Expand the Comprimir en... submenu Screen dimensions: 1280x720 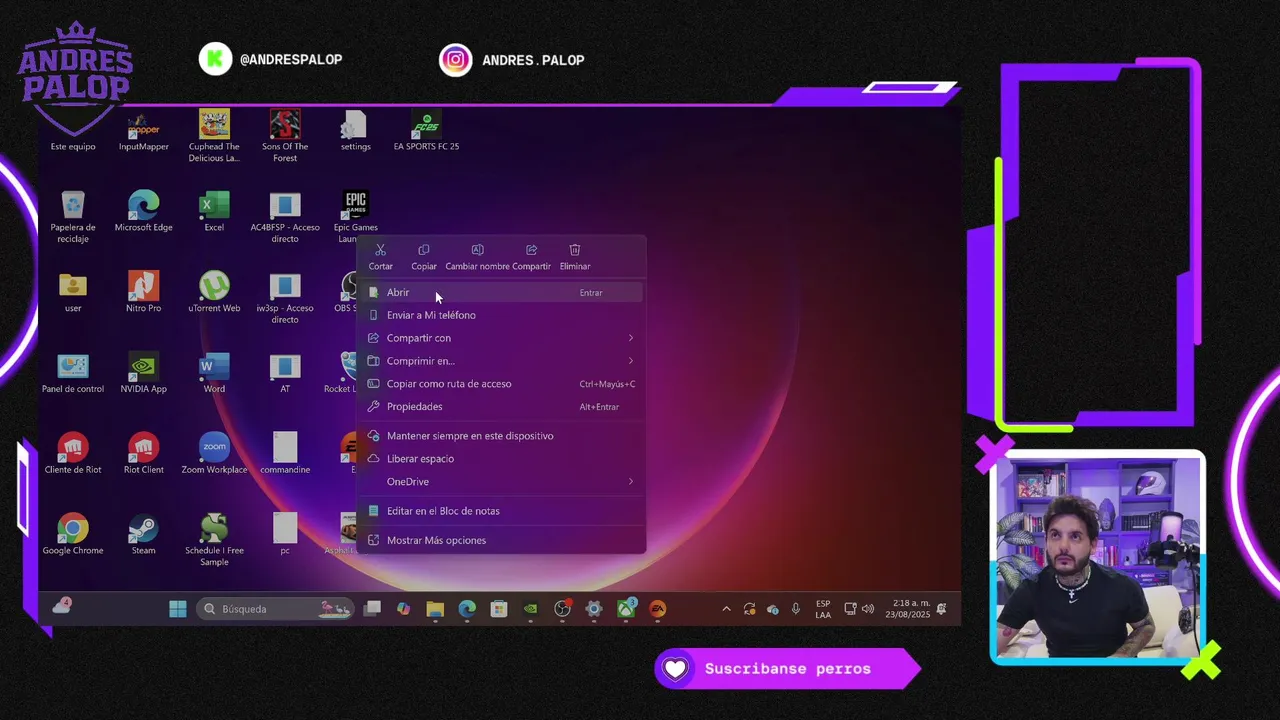501,361
